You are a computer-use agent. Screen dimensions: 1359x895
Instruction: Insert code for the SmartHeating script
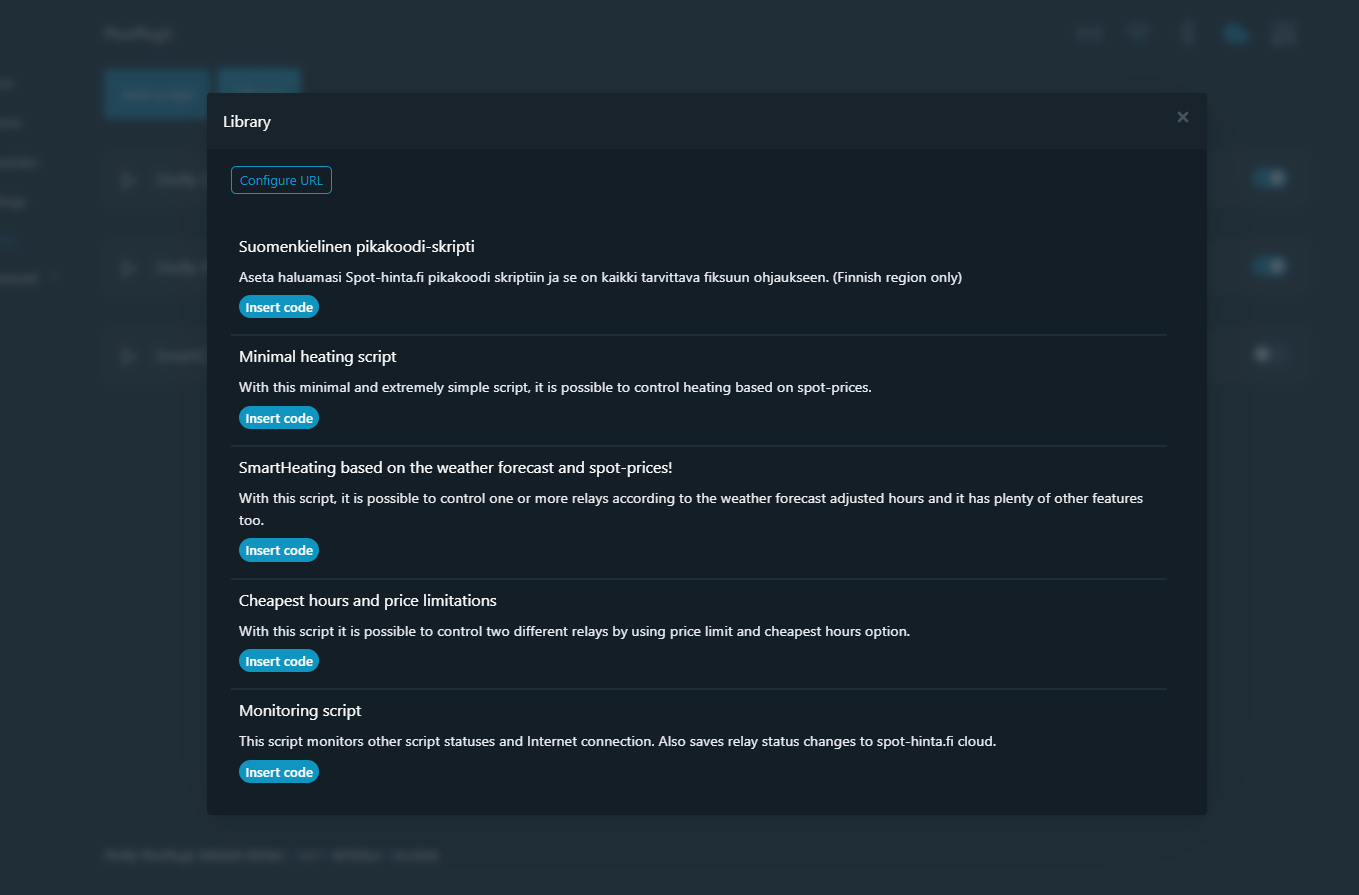pos(279,550)
